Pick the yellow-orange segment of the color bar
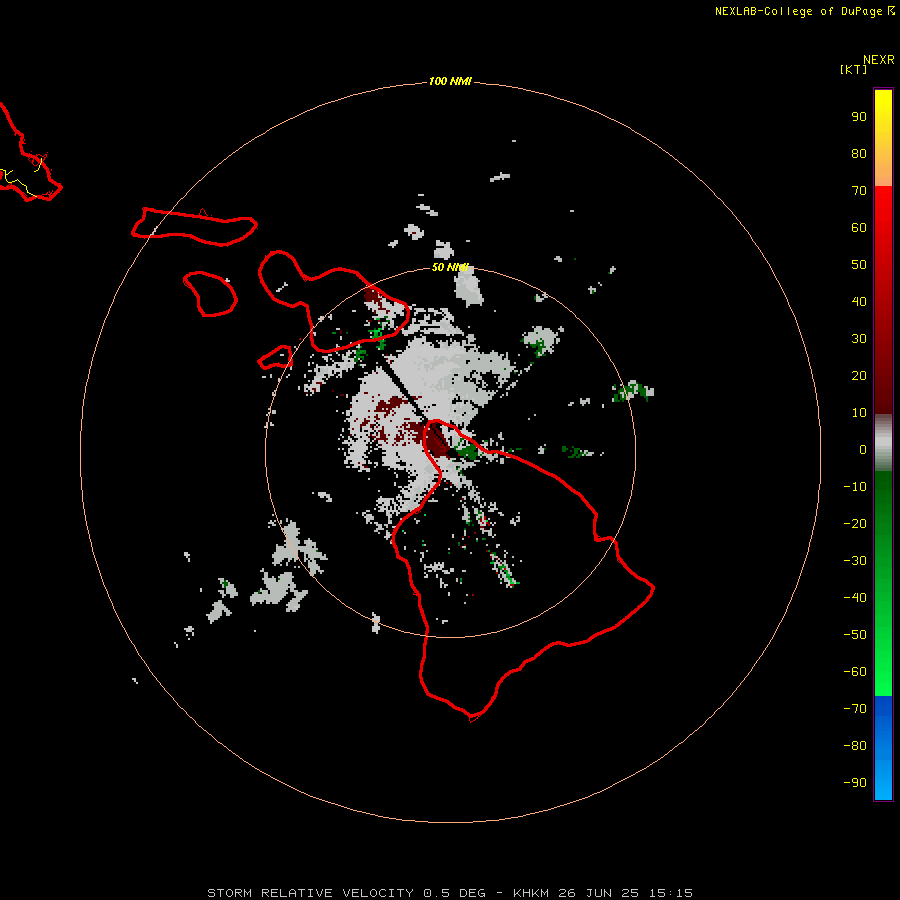The width and height of the screenshot is (900, 900). click(x=883, y=138)
